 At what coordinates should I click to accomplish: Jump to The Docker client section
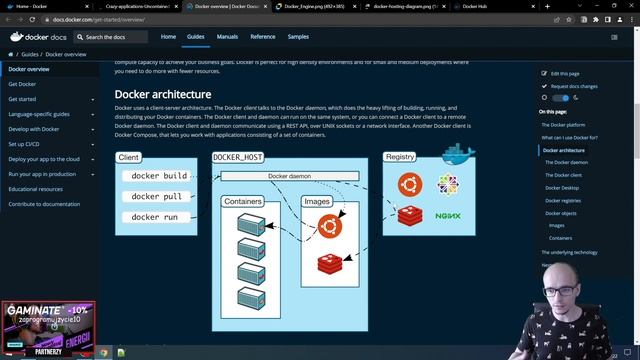563,175
